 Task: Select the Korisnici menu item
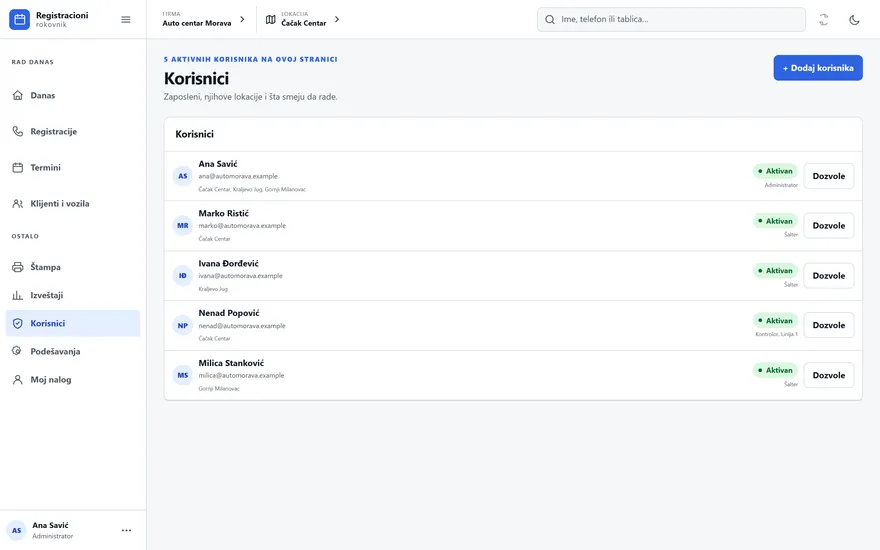(x=73, y=323)
